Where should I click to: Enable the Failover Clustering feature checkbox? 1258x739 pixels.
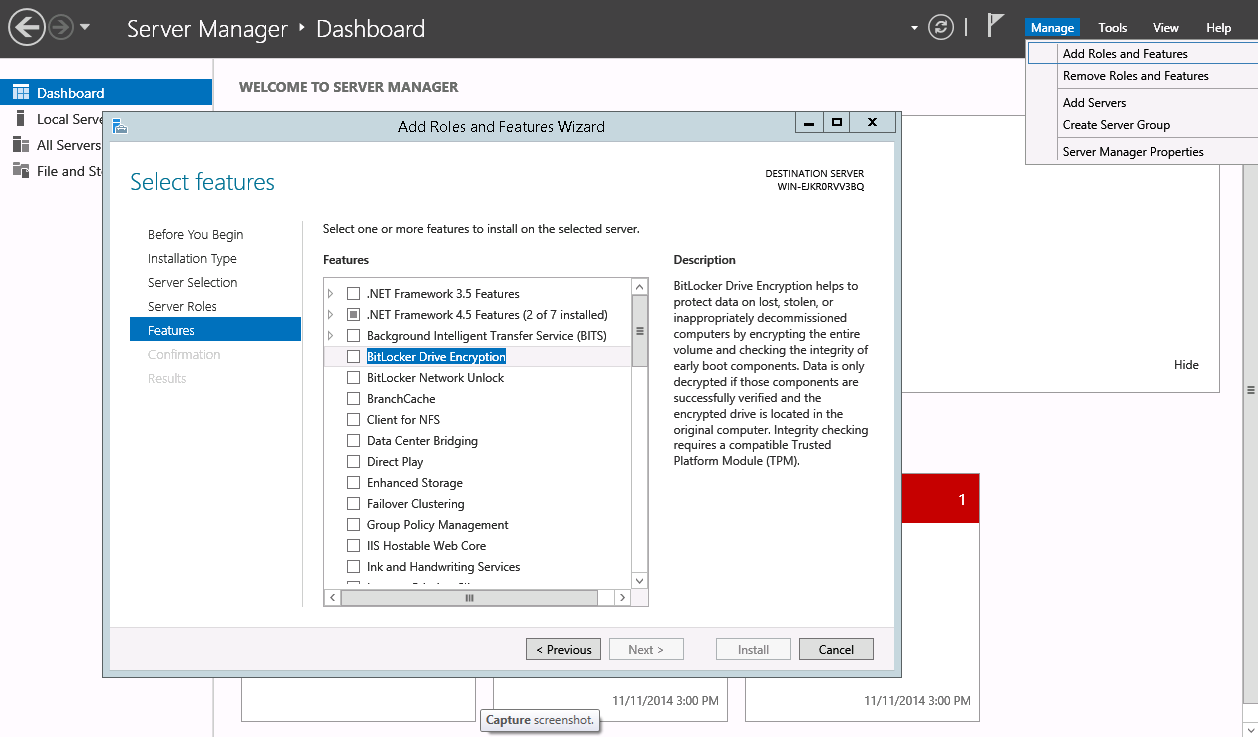coord(353,504)
